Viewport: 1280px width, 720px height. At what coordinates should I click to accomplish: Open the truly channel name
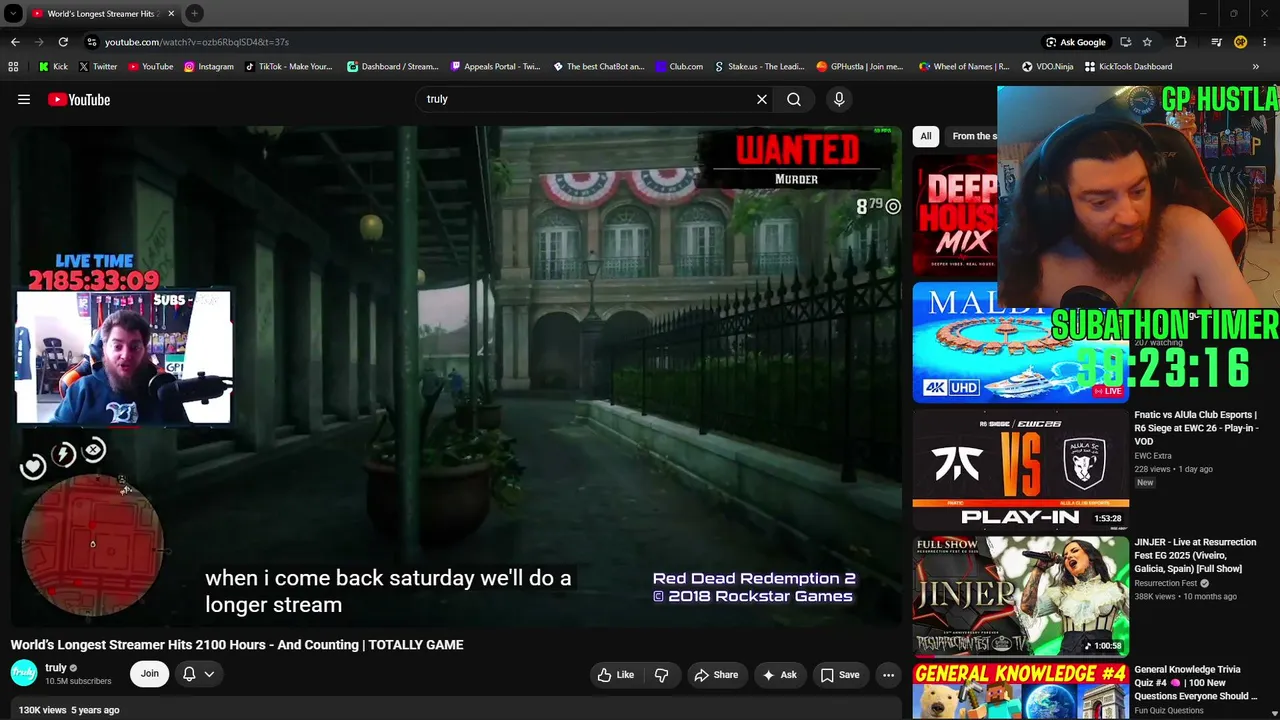click(56, 667)
